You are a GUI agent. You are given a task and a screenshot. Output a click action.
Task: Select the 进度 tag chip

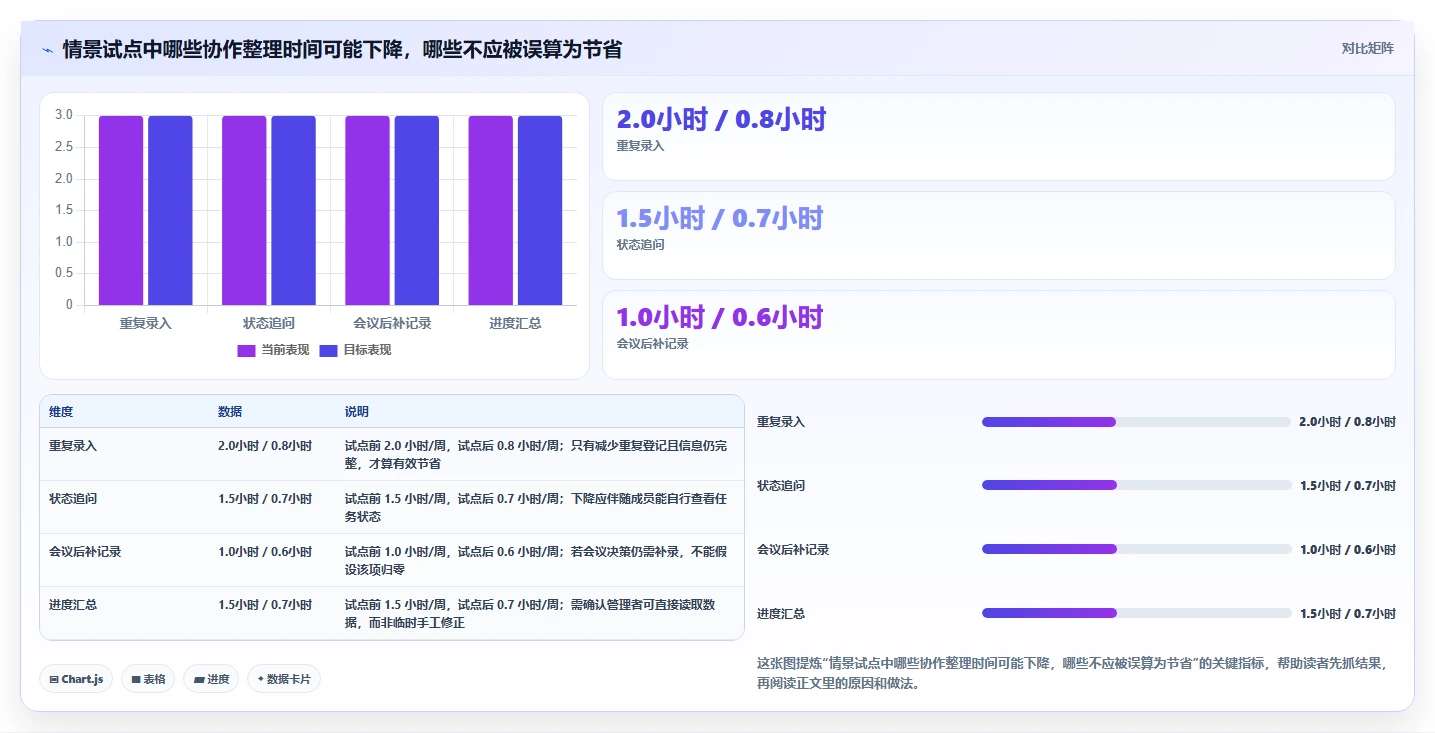click(x=211, y=679)
